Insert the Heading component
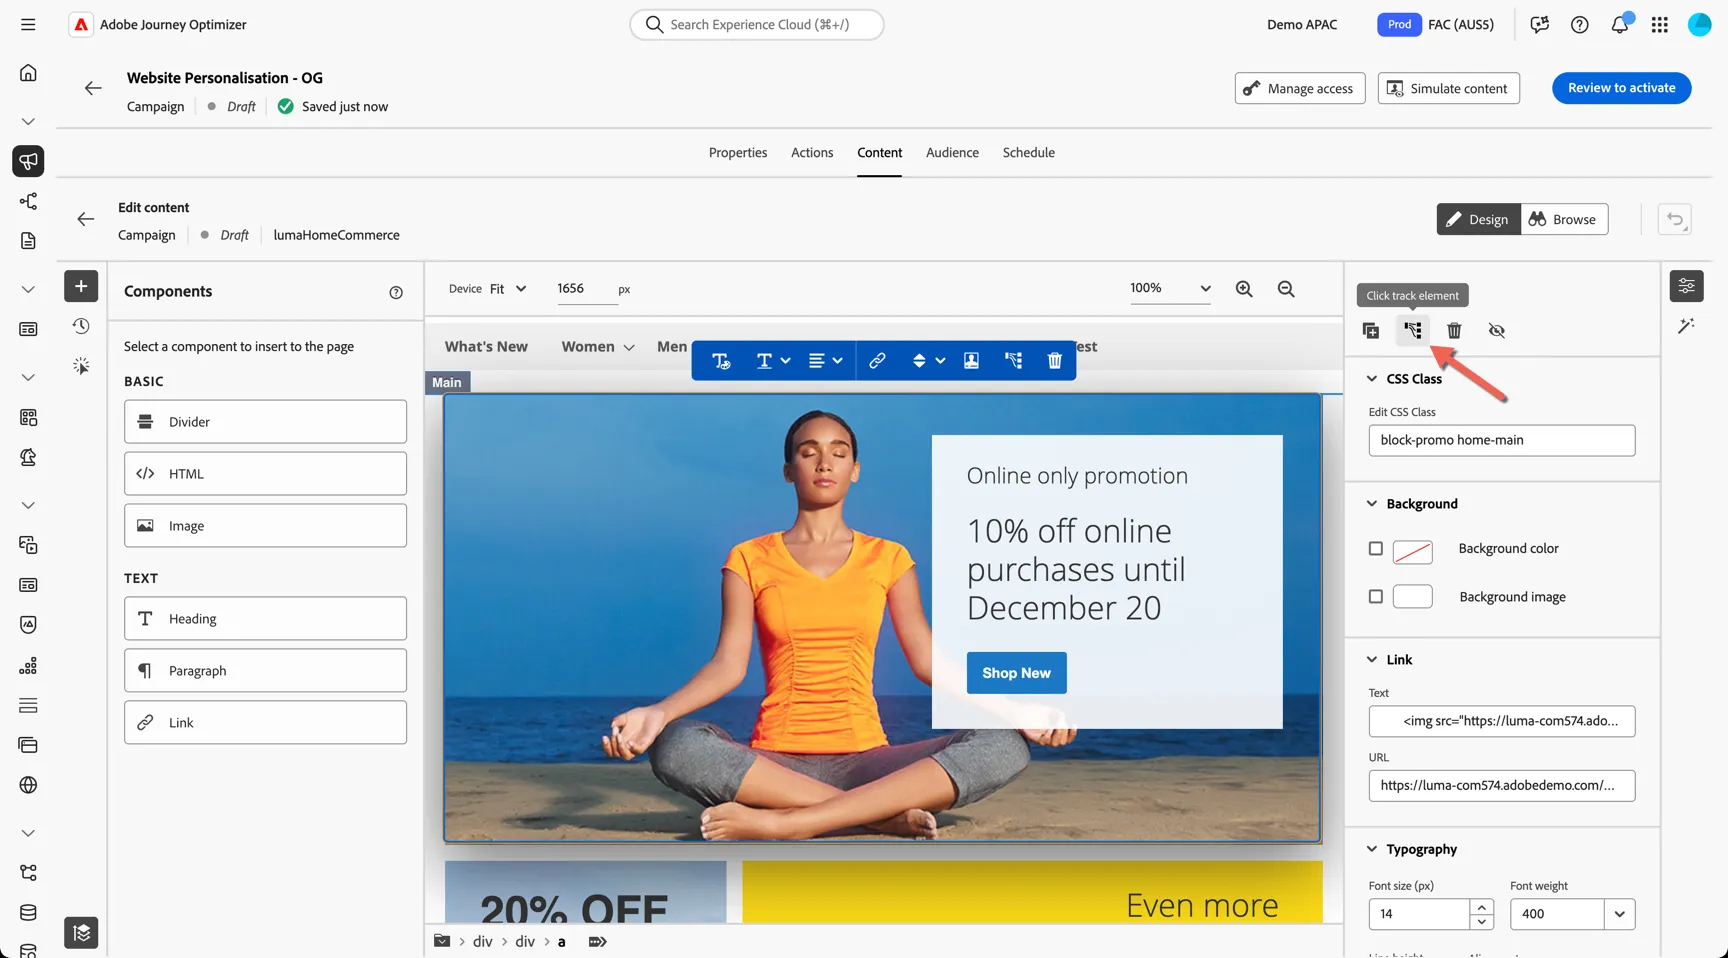The width and height of the screenshot is (1728, 958). click(265, 619)
